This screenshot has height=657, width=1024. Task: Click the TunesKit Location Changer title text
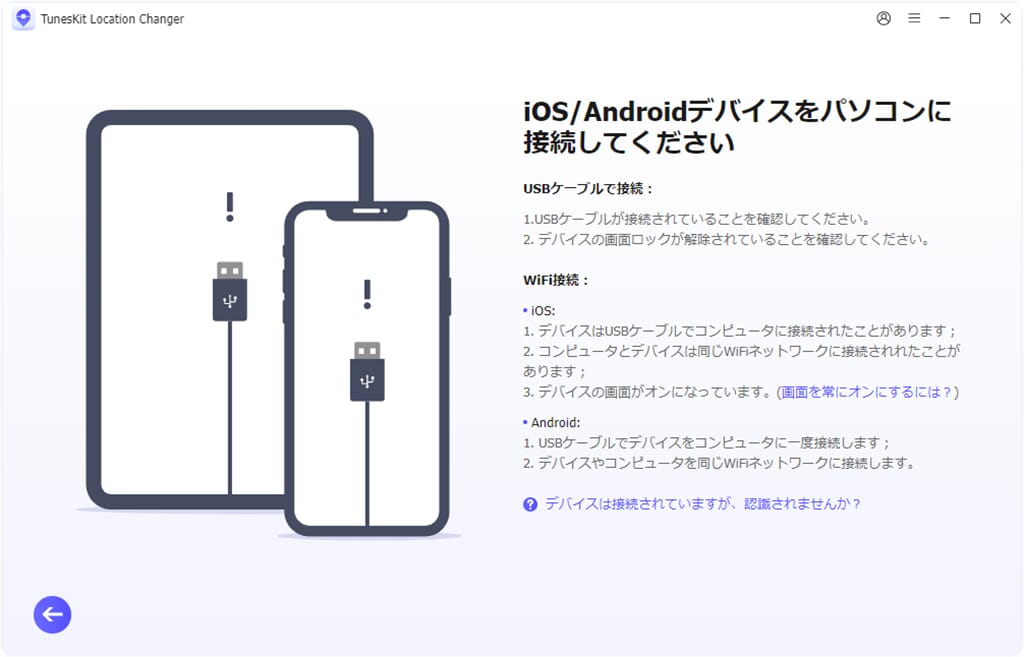(112, 19)
